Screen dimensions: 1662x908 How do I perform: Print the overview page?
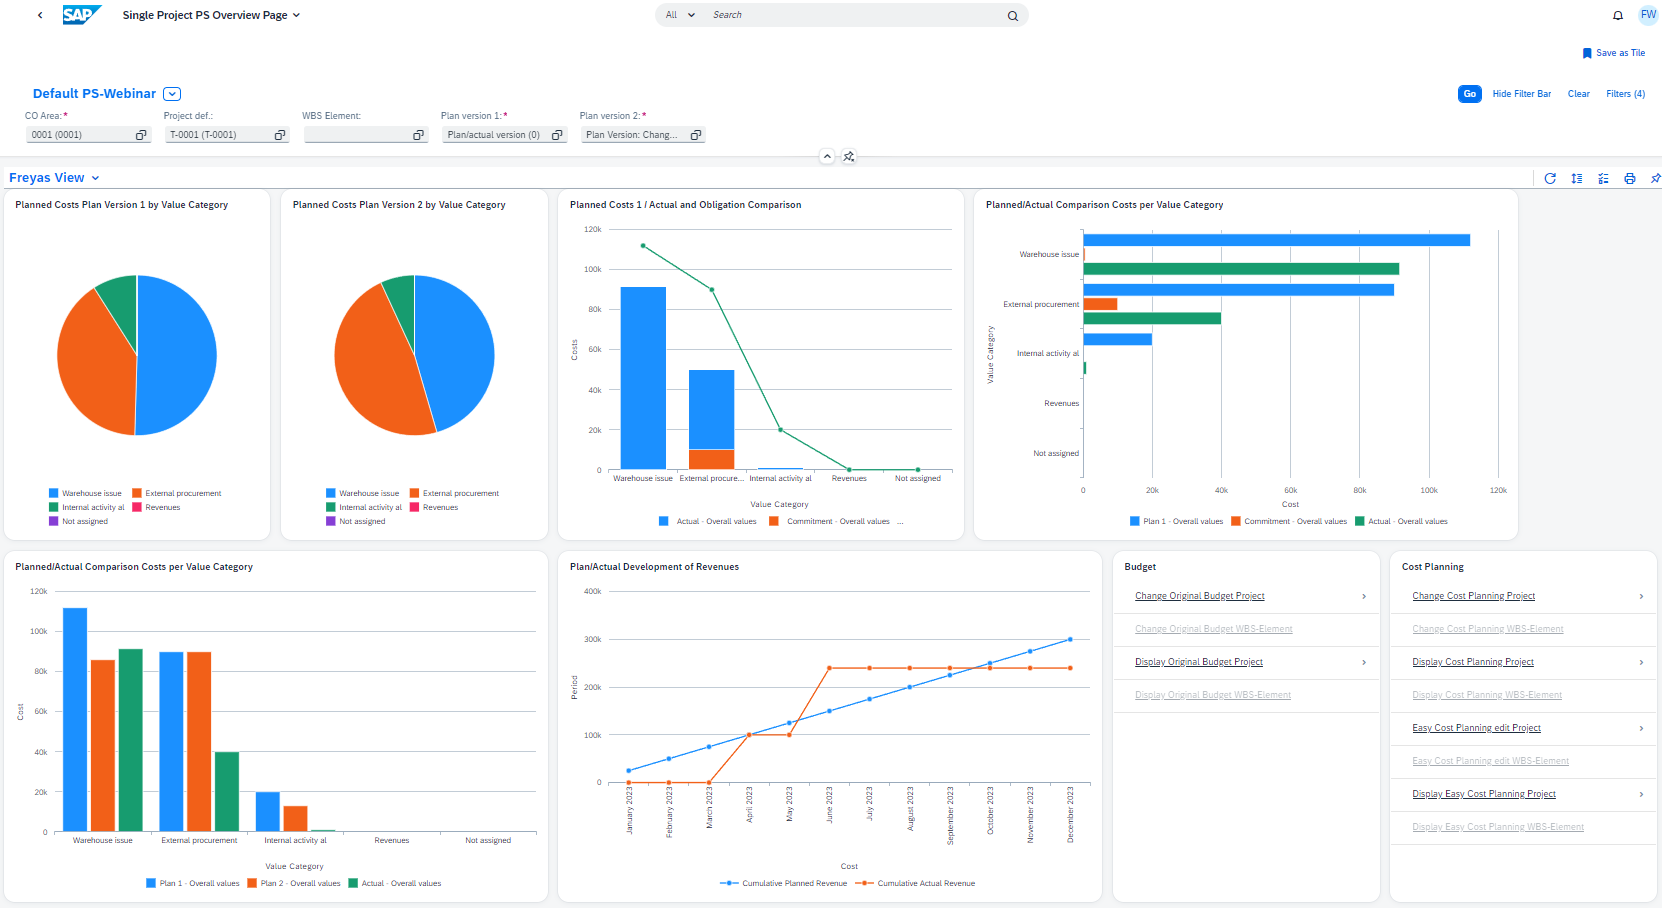point(1630,178)
